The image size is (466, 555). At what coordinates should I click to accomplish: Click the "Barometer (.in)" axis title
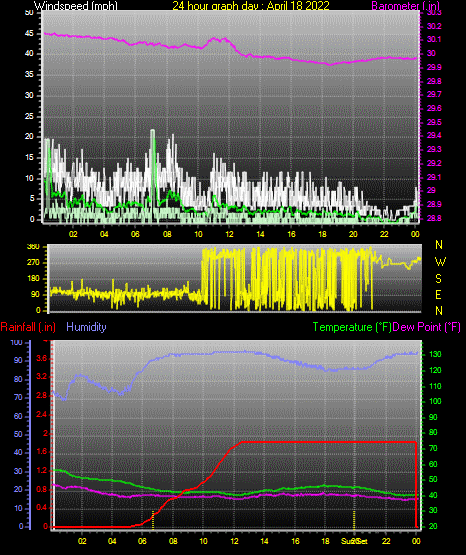405,6
